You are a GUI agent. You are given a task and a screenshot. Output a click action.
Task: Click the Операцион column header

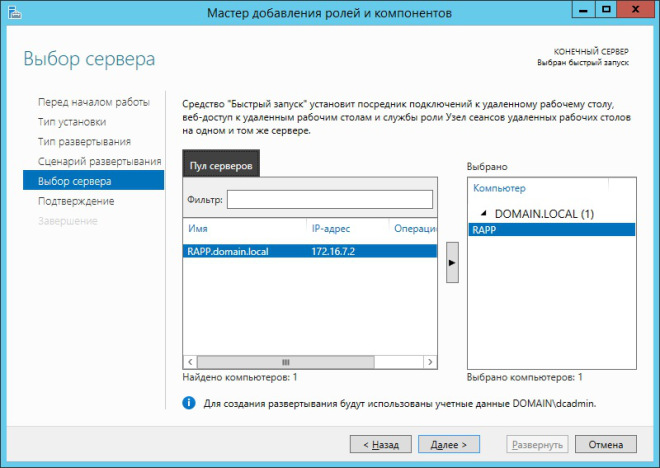pos(415,229)
